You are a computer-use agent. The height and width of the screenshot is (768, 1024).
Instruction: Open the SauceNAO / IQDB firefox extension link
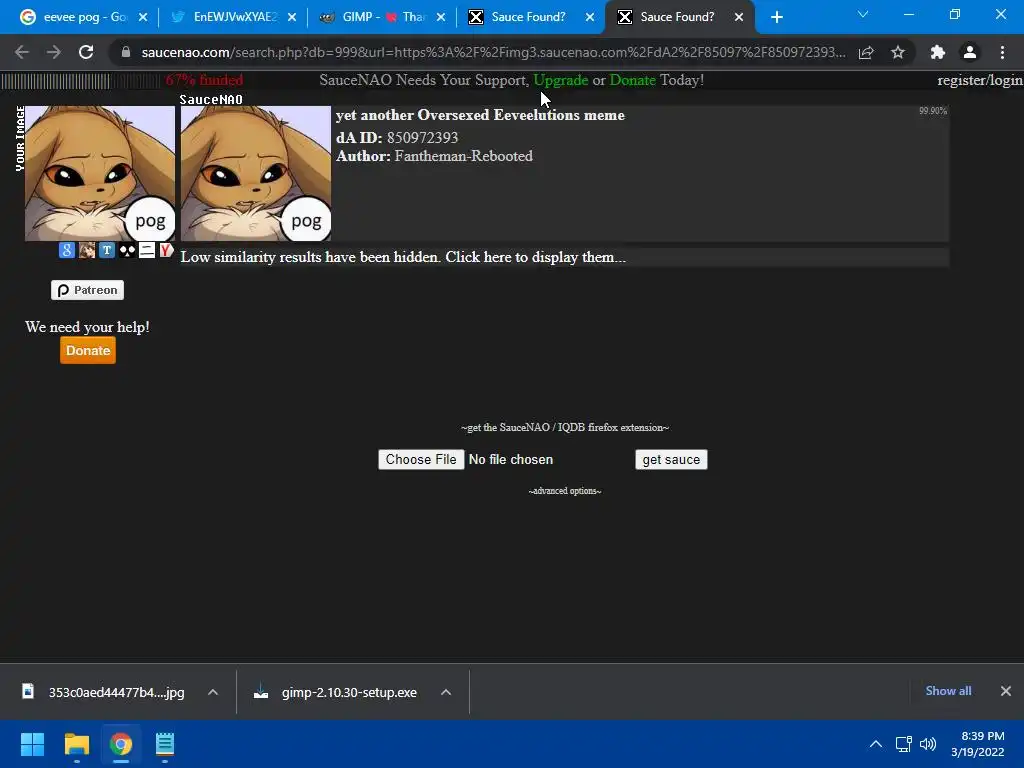point(565,428)
